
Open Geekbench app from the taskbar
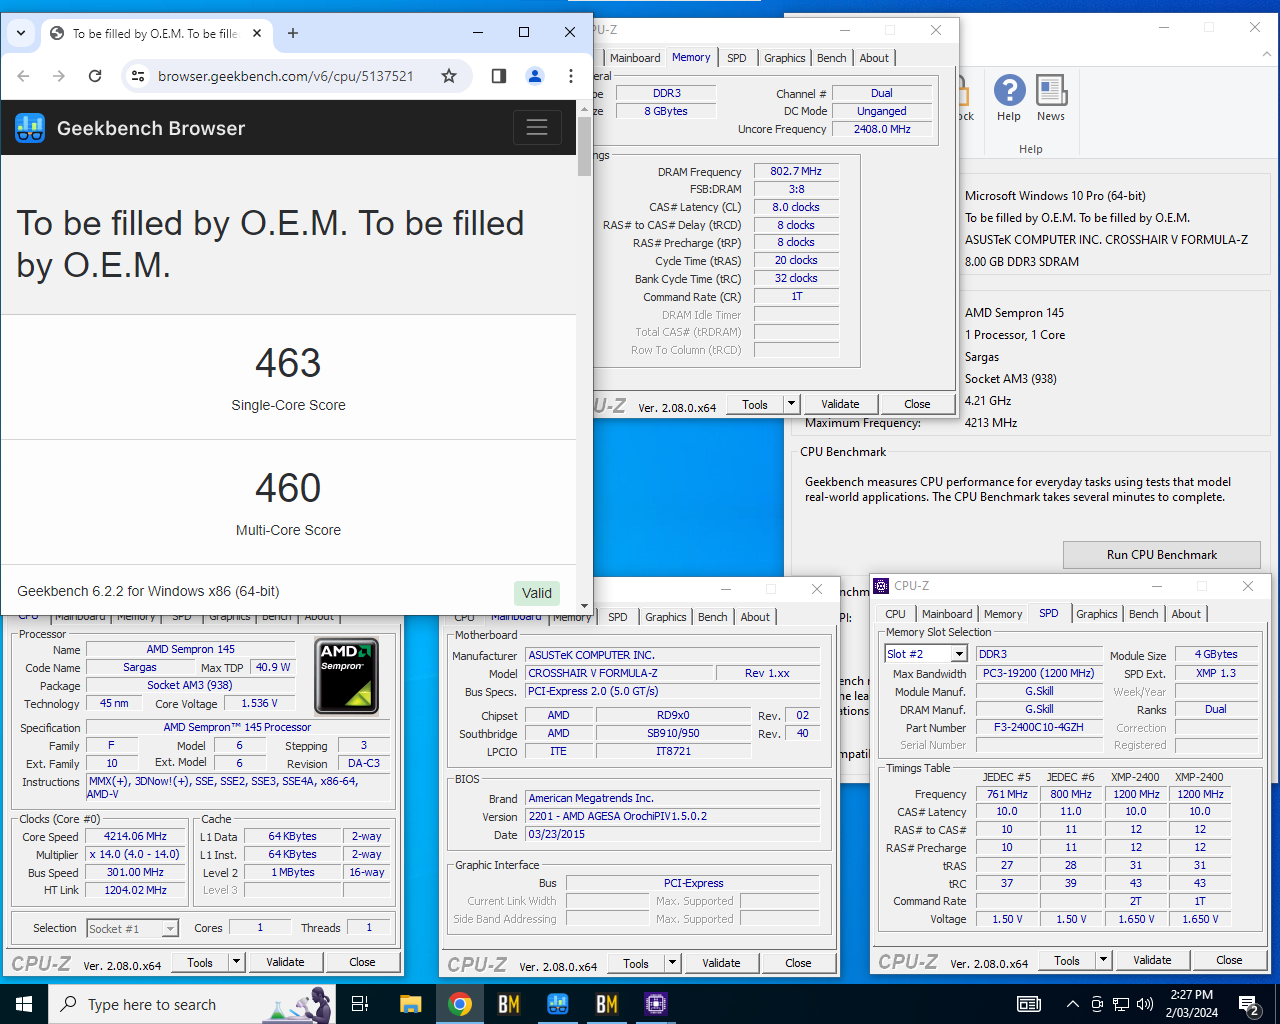click(x=558, y=1004)
